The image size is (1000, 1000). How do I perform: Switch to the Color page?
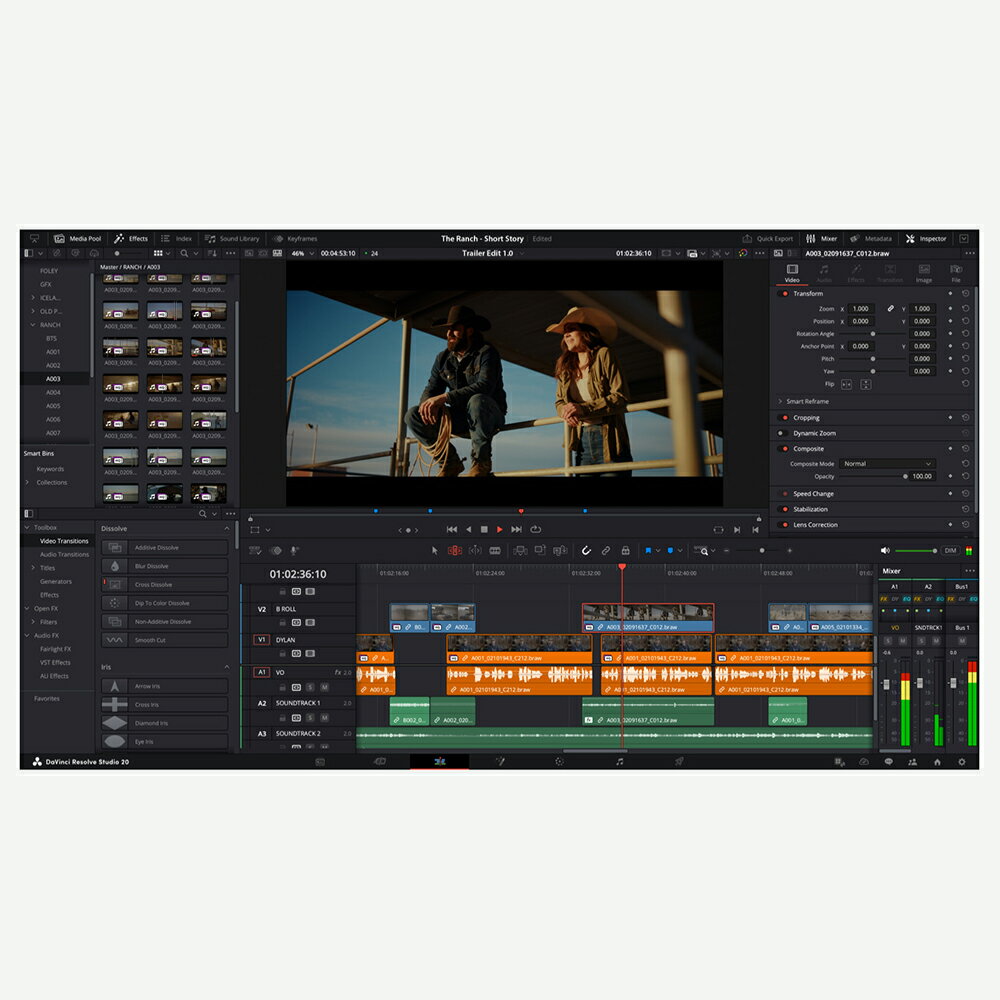(559, 763)
